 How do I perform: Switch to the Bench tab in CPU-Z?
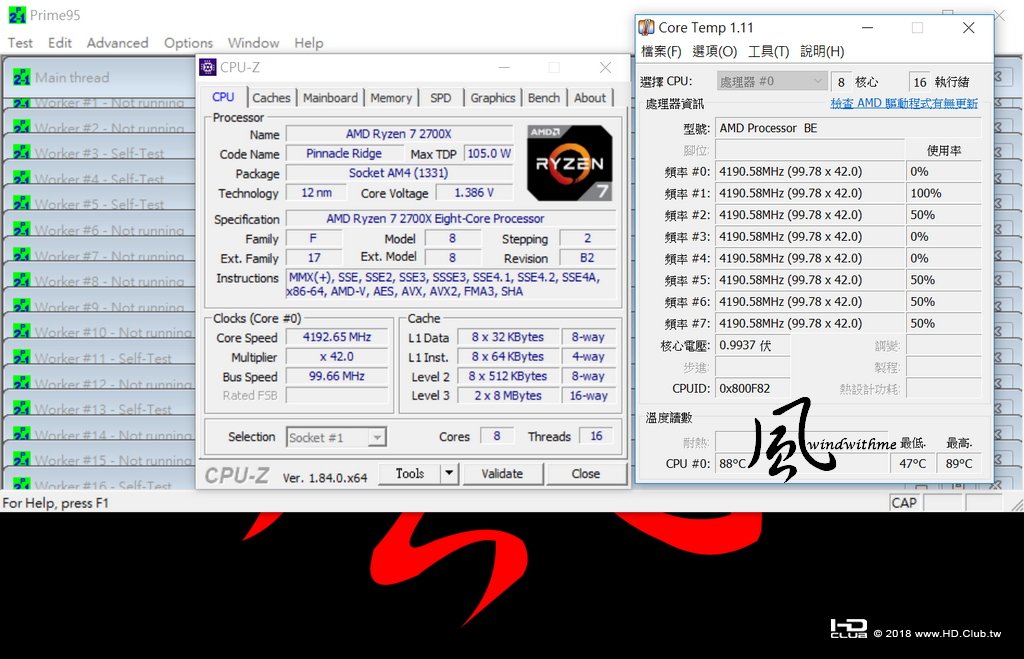(543, 98)
